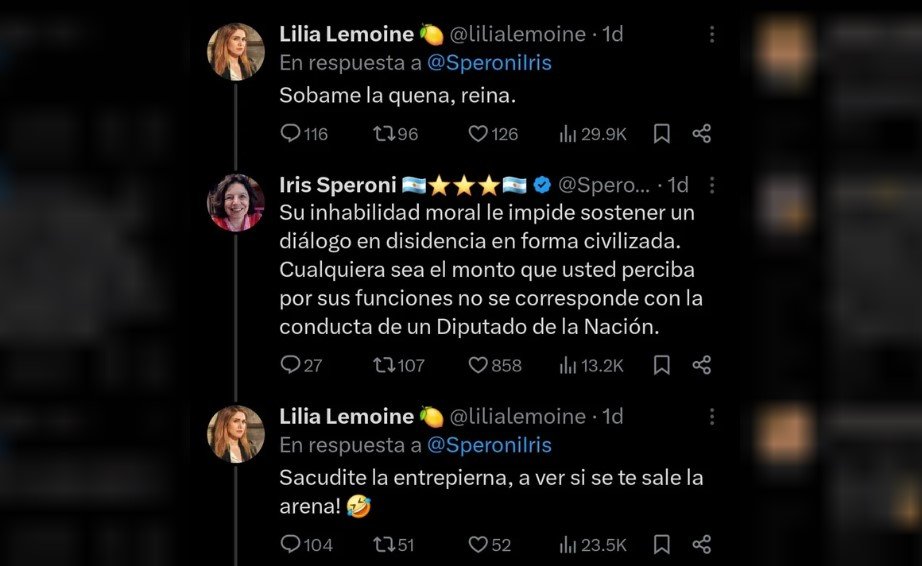Image resolution: width=922 pixels, height=566 pixels.
Task: Retweet the 'Sobame la quena' tweet
Action: 383,133
